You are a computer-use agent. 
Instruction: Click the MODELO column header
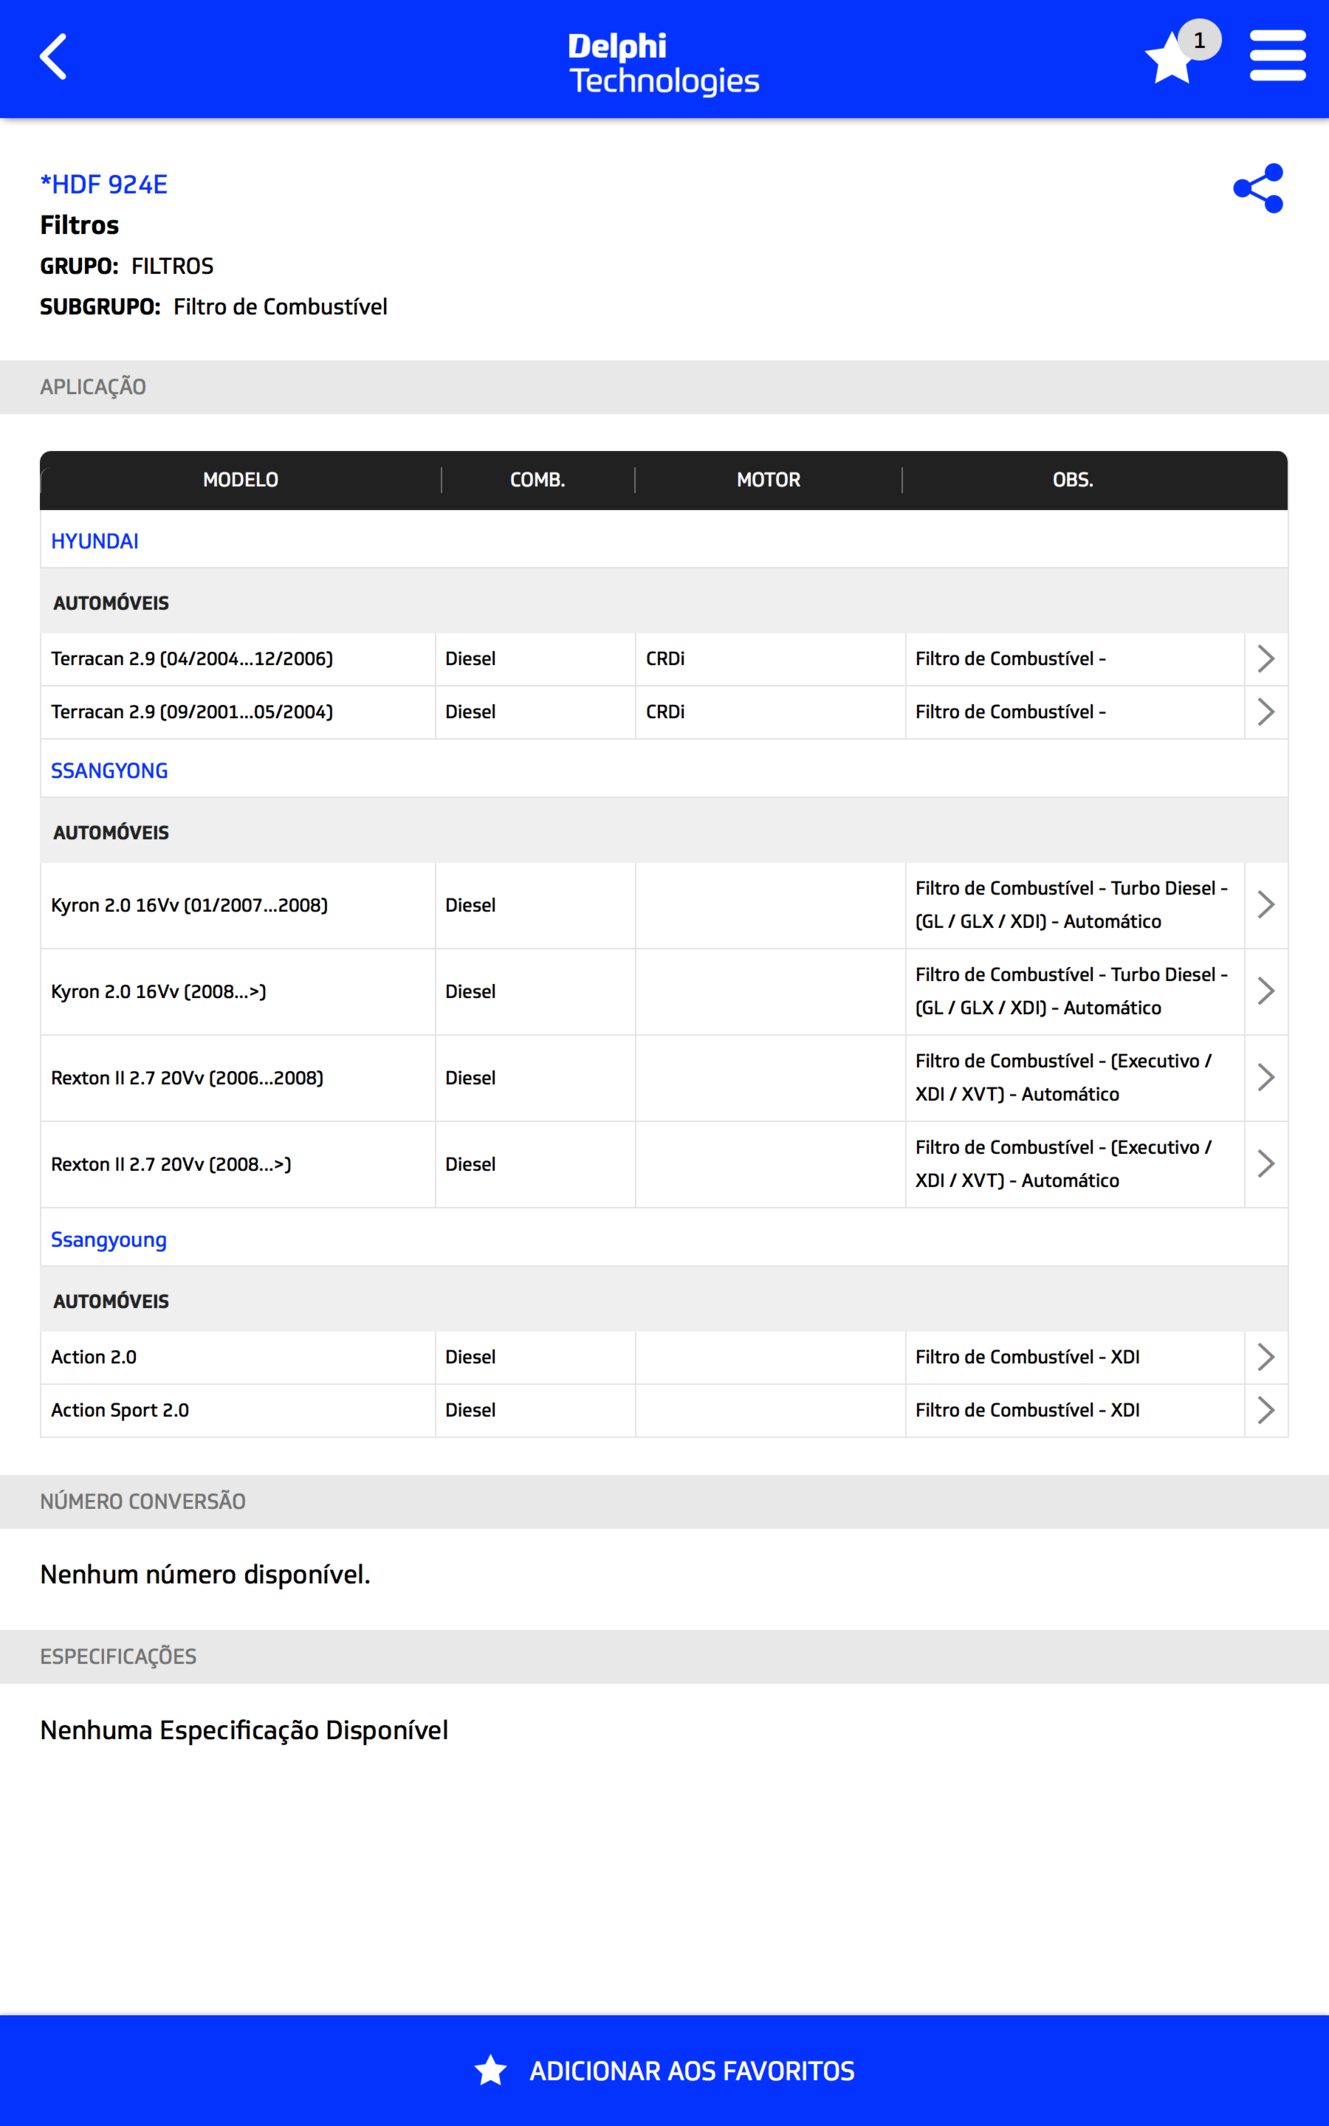241,480
